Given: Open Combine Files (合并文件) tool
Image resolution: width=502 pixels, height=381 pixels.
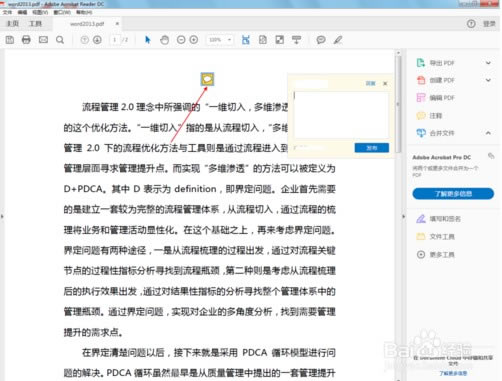Looking at the screenshot, I should coord(436,133).
